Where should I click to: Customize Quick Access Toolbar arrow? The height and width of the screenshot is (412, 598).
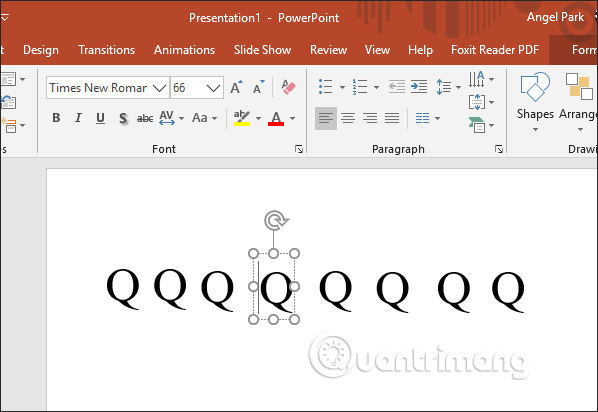coord(5,17)
